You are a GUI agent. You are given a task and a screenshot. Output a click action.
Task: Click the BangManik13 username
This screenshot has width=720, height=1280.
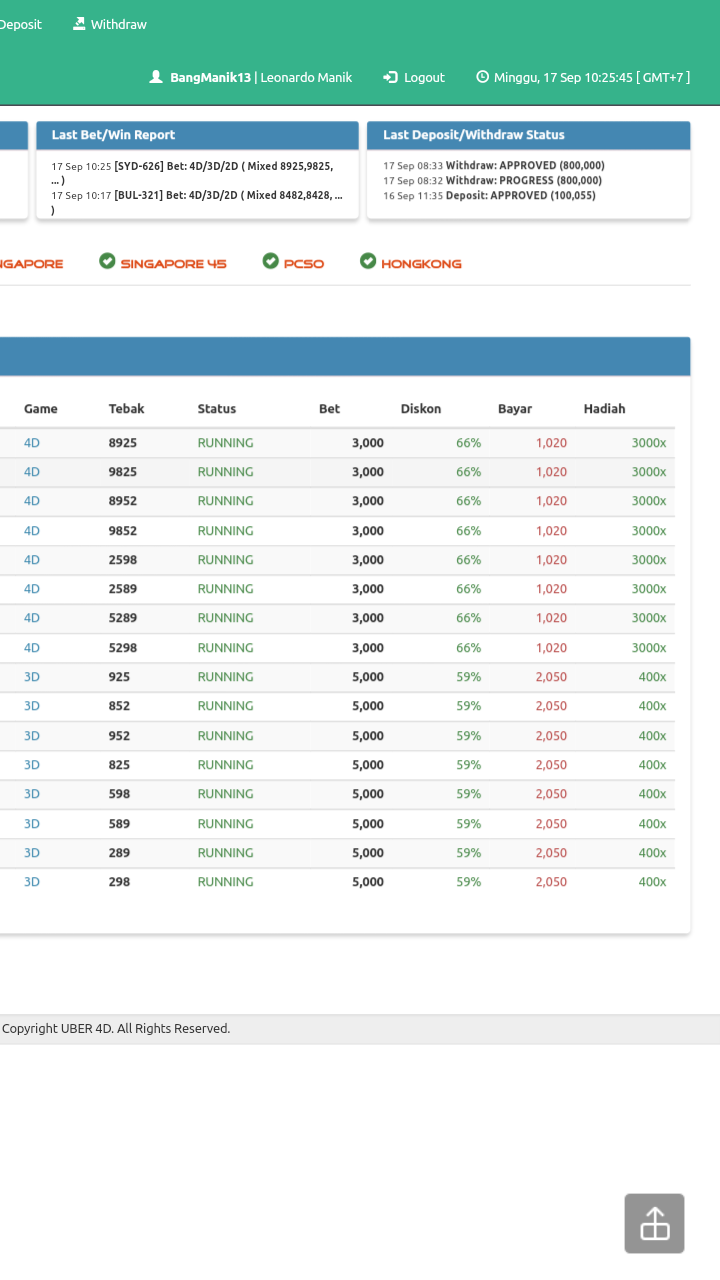click(210, 77)
